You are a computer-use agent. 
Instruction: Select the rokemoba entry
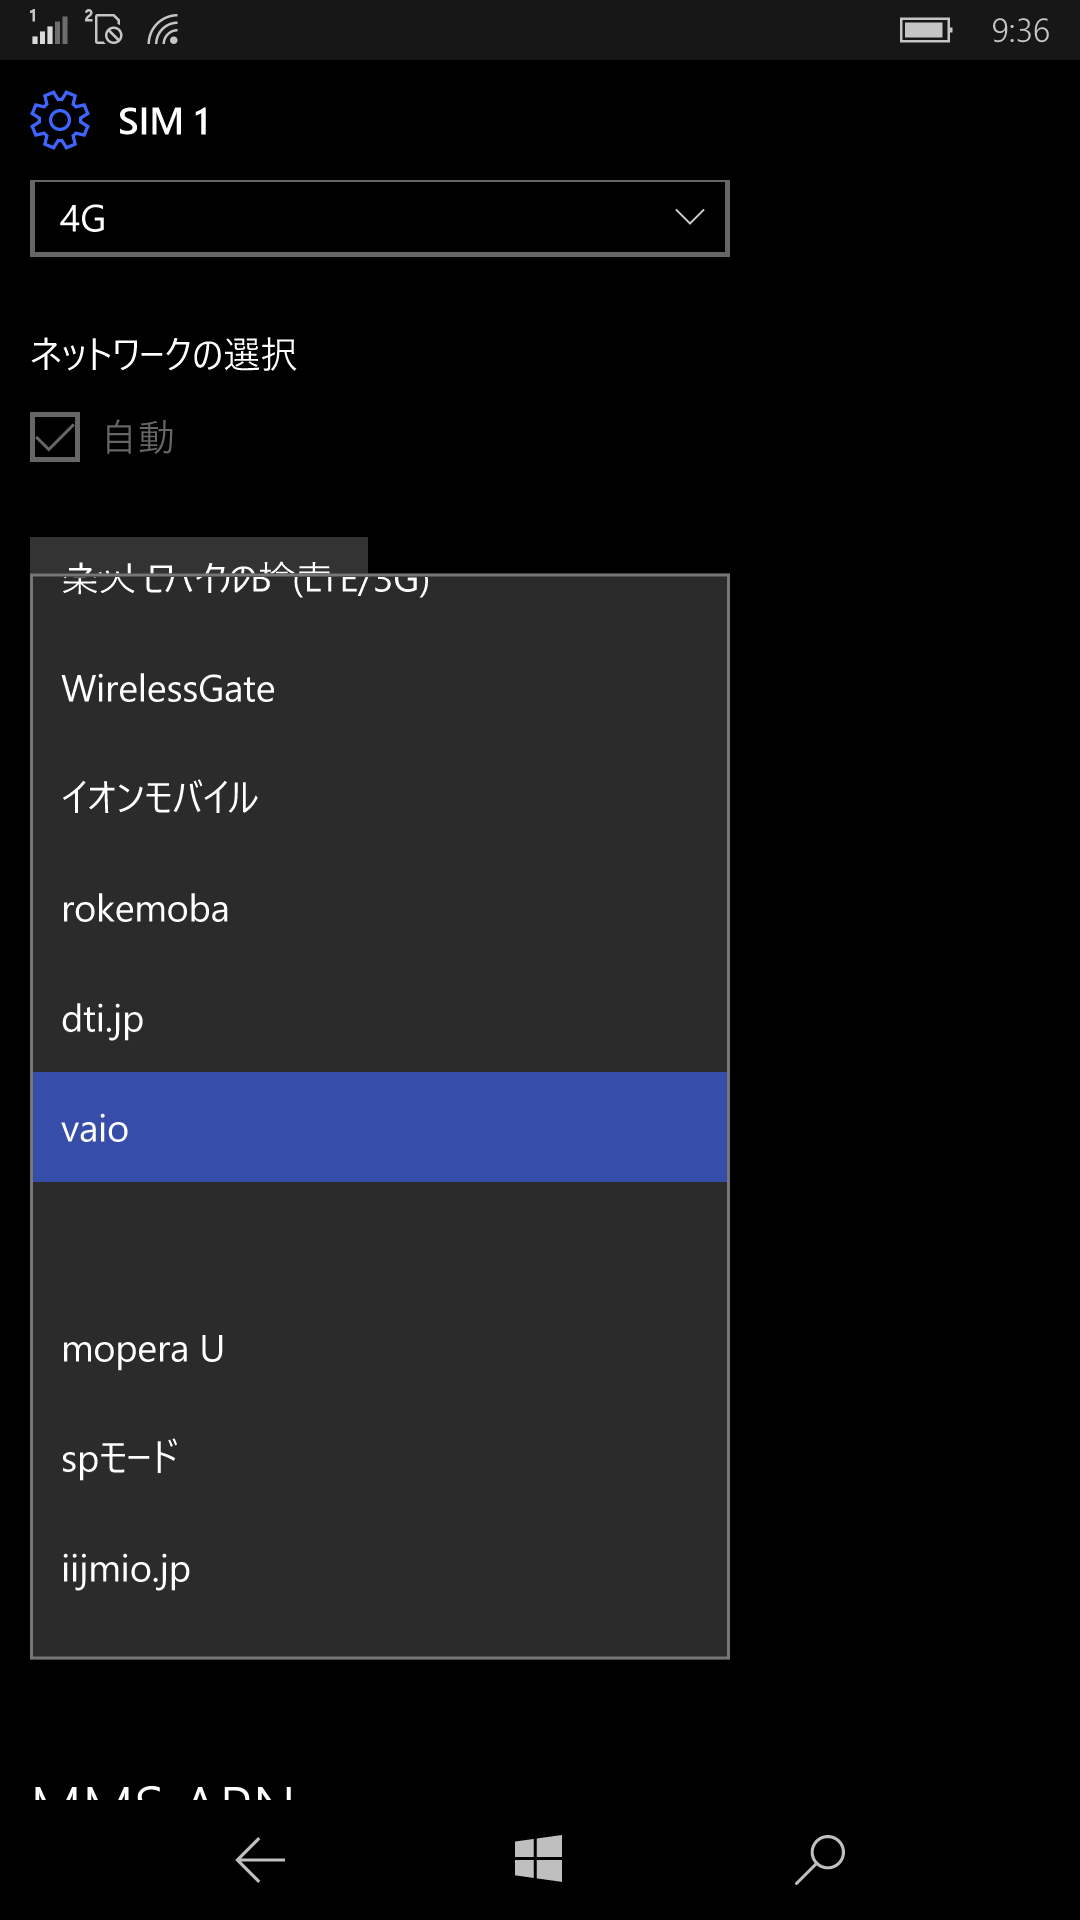[380, 909]
